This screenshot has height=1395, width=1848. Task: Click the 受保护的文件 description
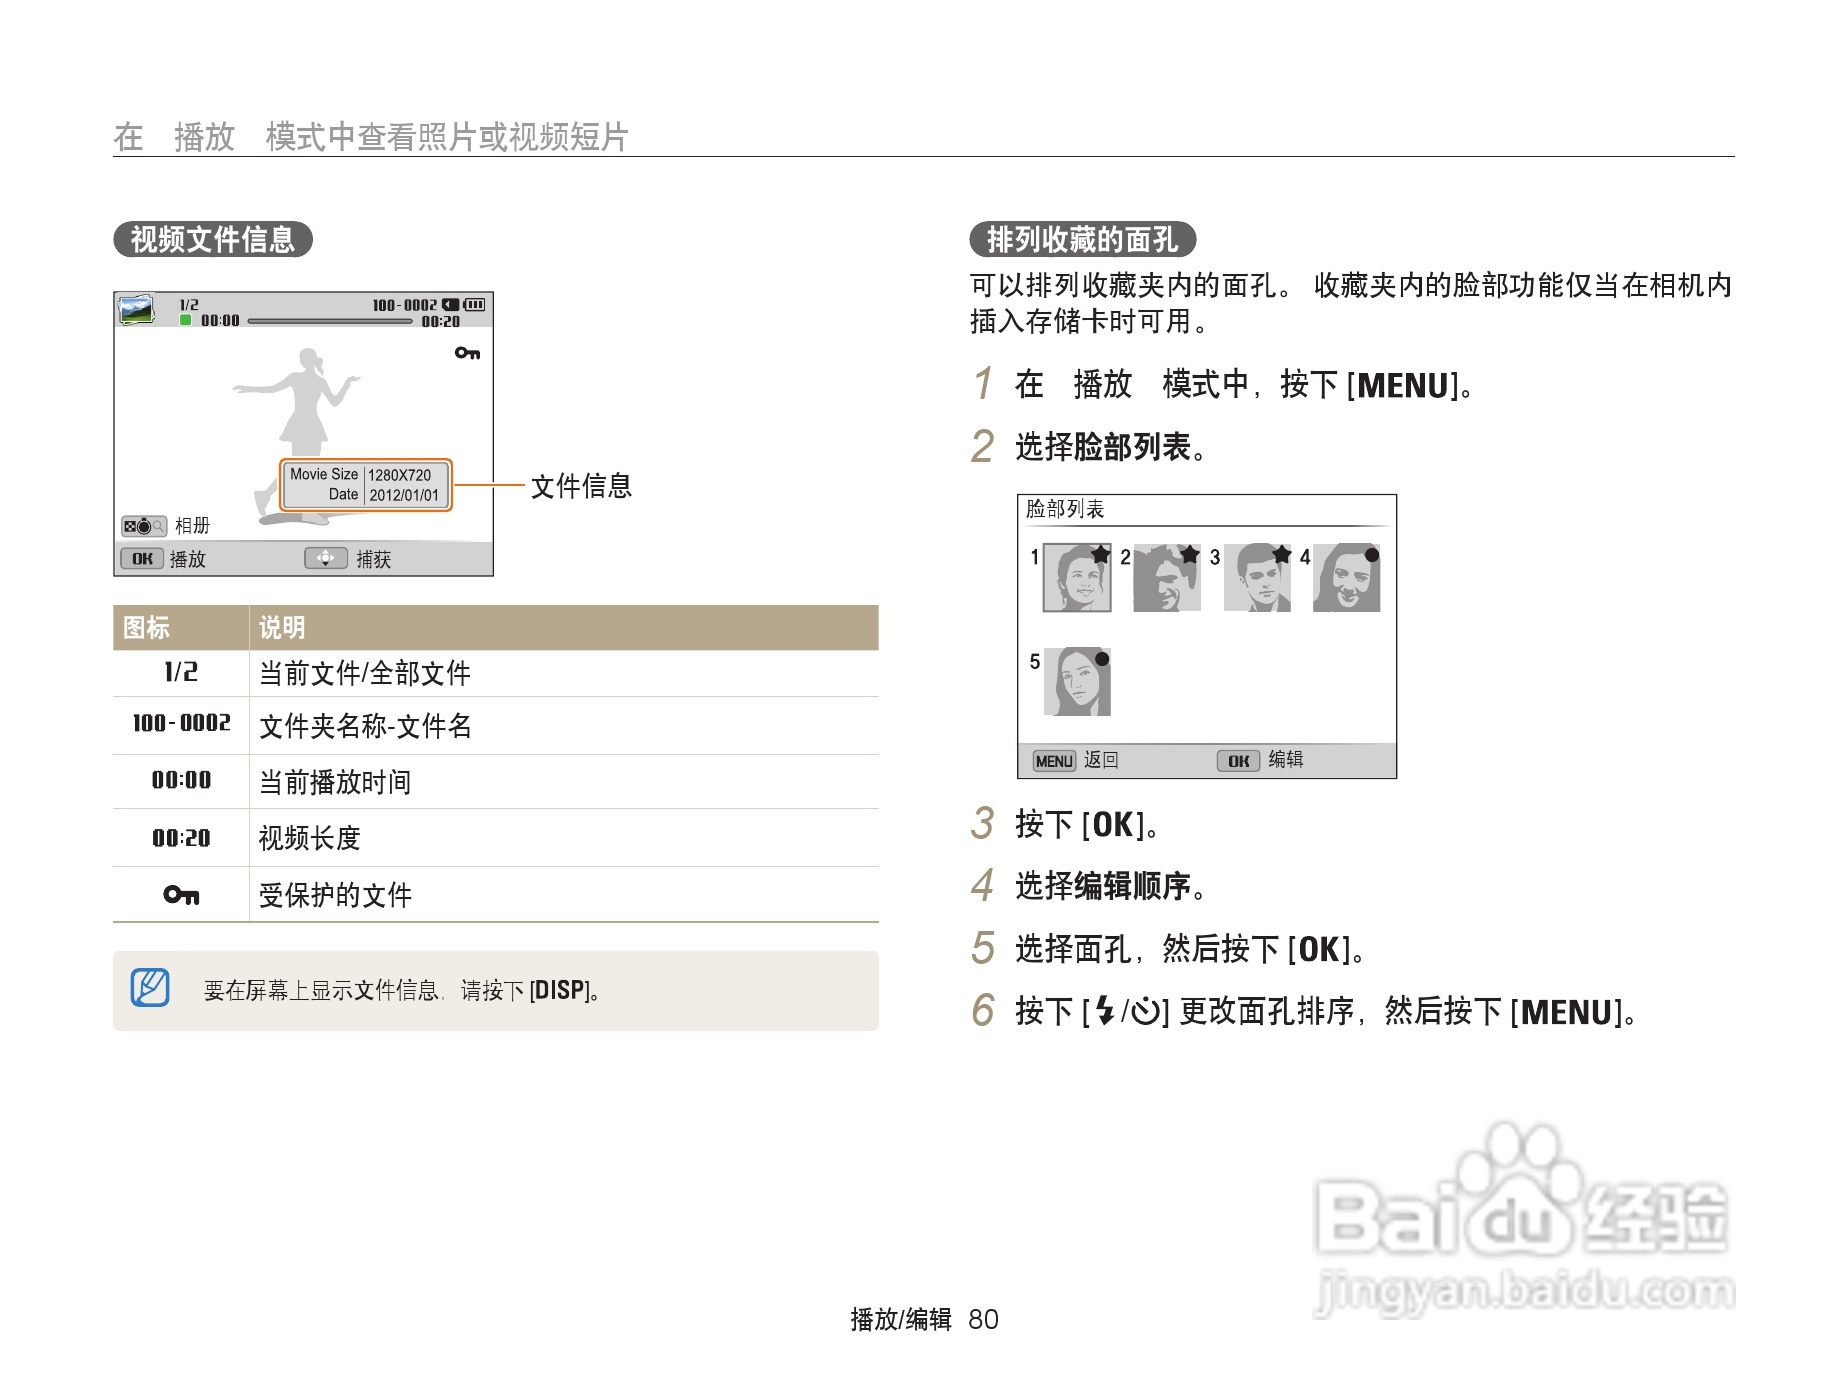335,895
